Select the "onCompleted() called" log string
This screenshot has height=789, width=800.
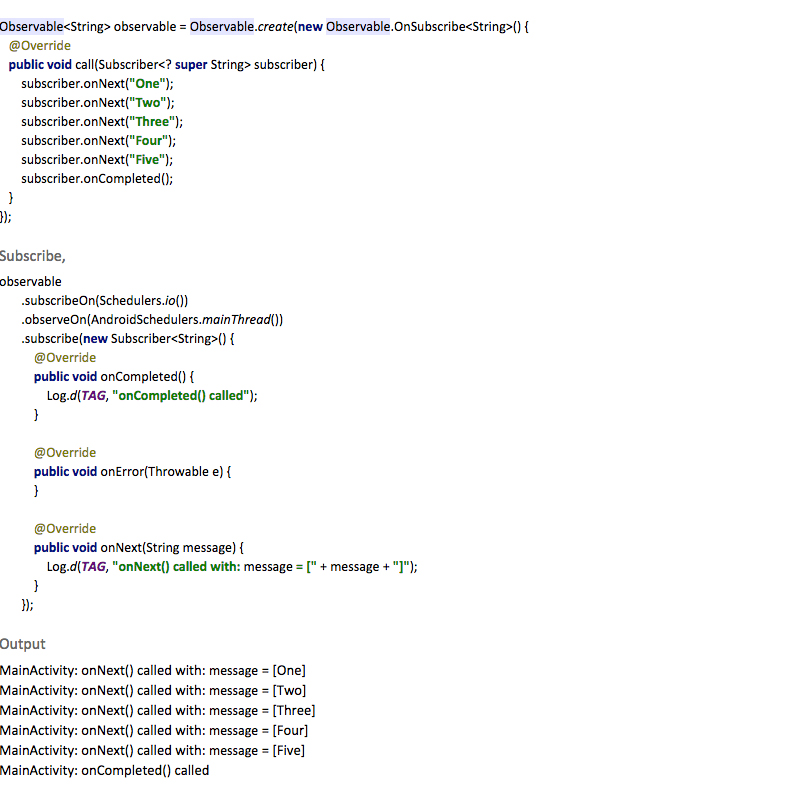185,395
